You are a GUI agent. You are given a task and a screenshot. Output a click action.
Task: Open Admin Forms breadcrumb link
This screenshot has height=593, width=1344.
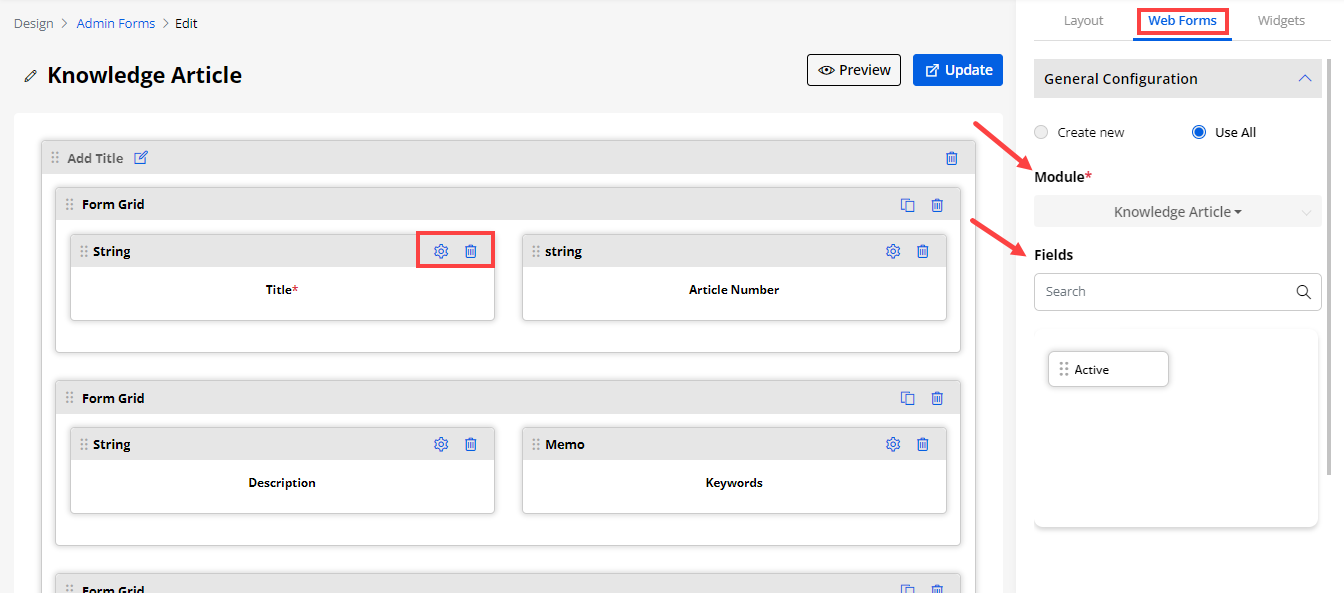[116, 23]
